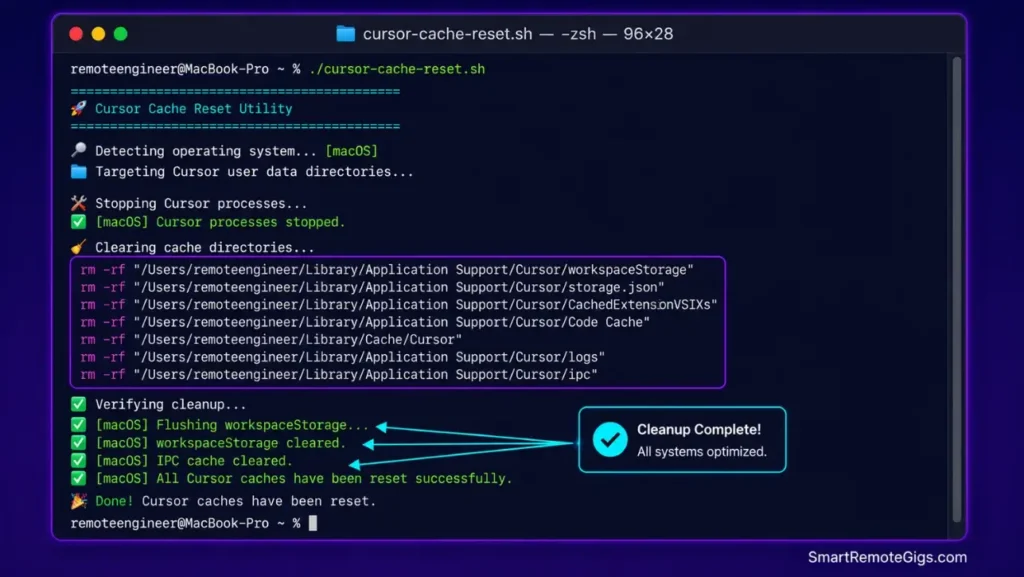Click 'Verifying cleanup...' text
The image size is (1024, 577).
coord(170,405)
